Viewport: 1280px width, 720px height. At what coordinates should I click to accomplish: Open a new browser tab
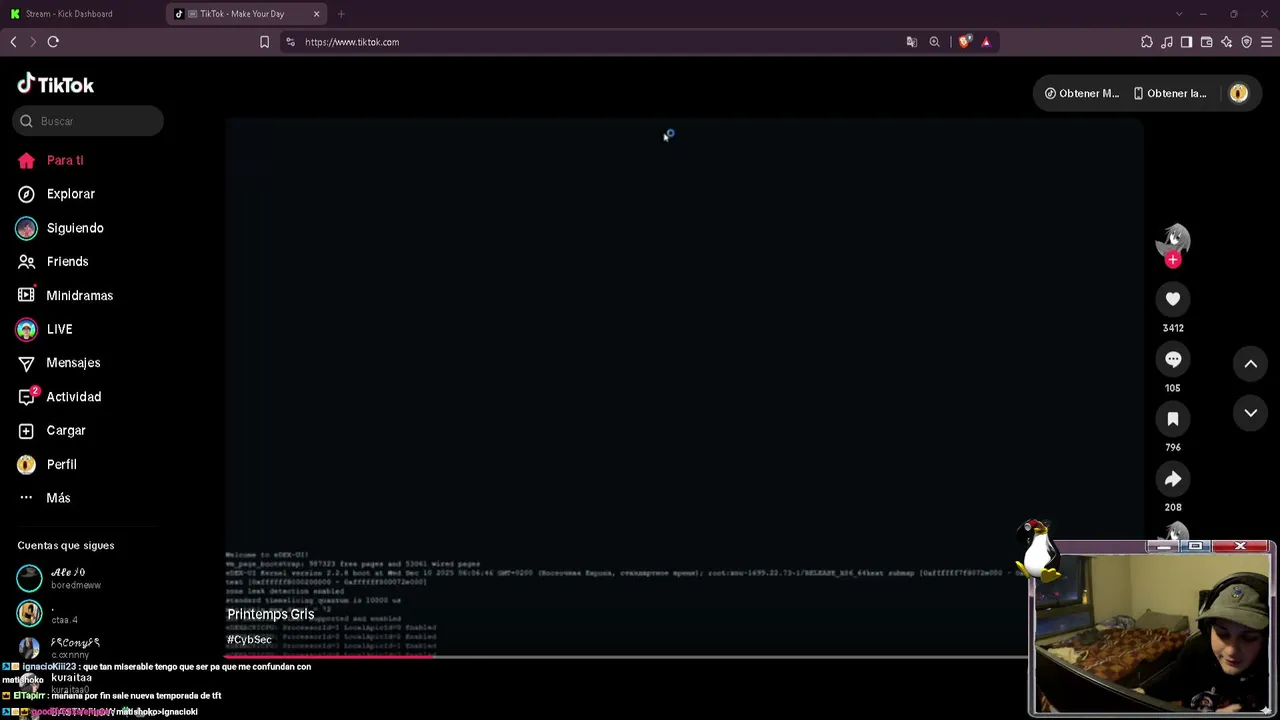click(x=341, y=14)
